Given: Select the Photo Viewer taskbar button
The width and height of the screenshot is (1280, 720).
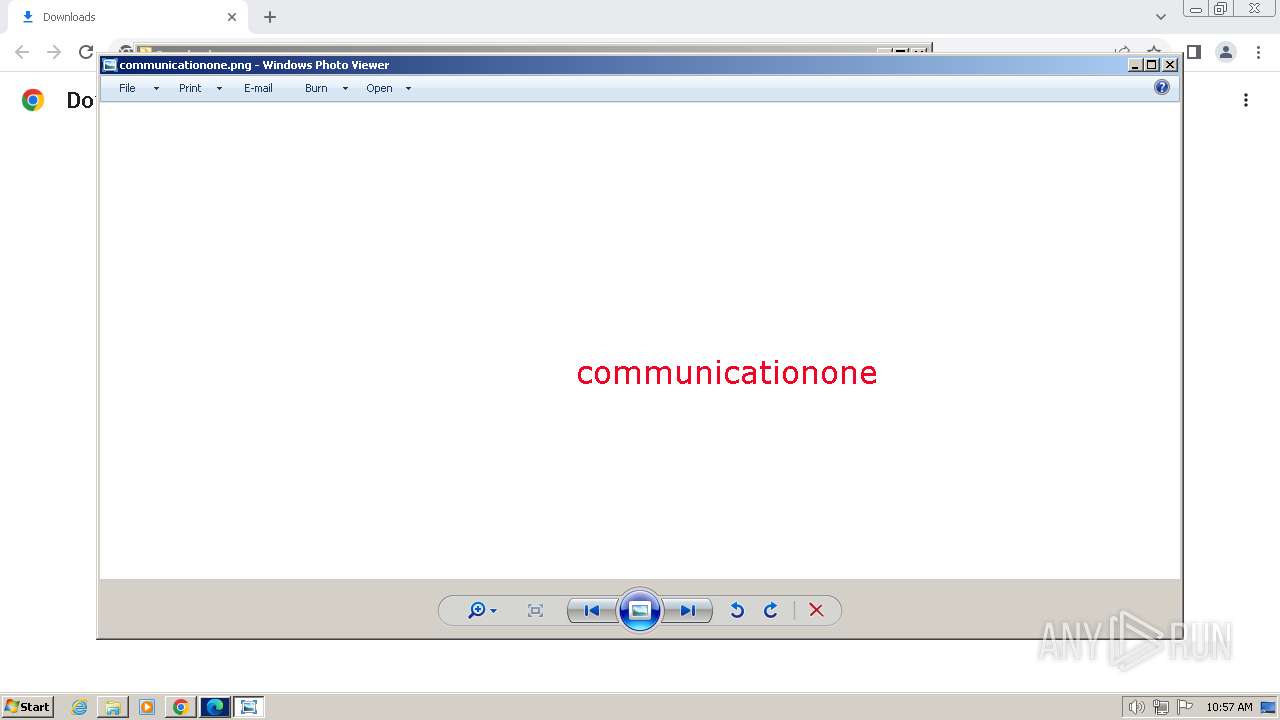Looking at the screenshot, I should 249,707.
